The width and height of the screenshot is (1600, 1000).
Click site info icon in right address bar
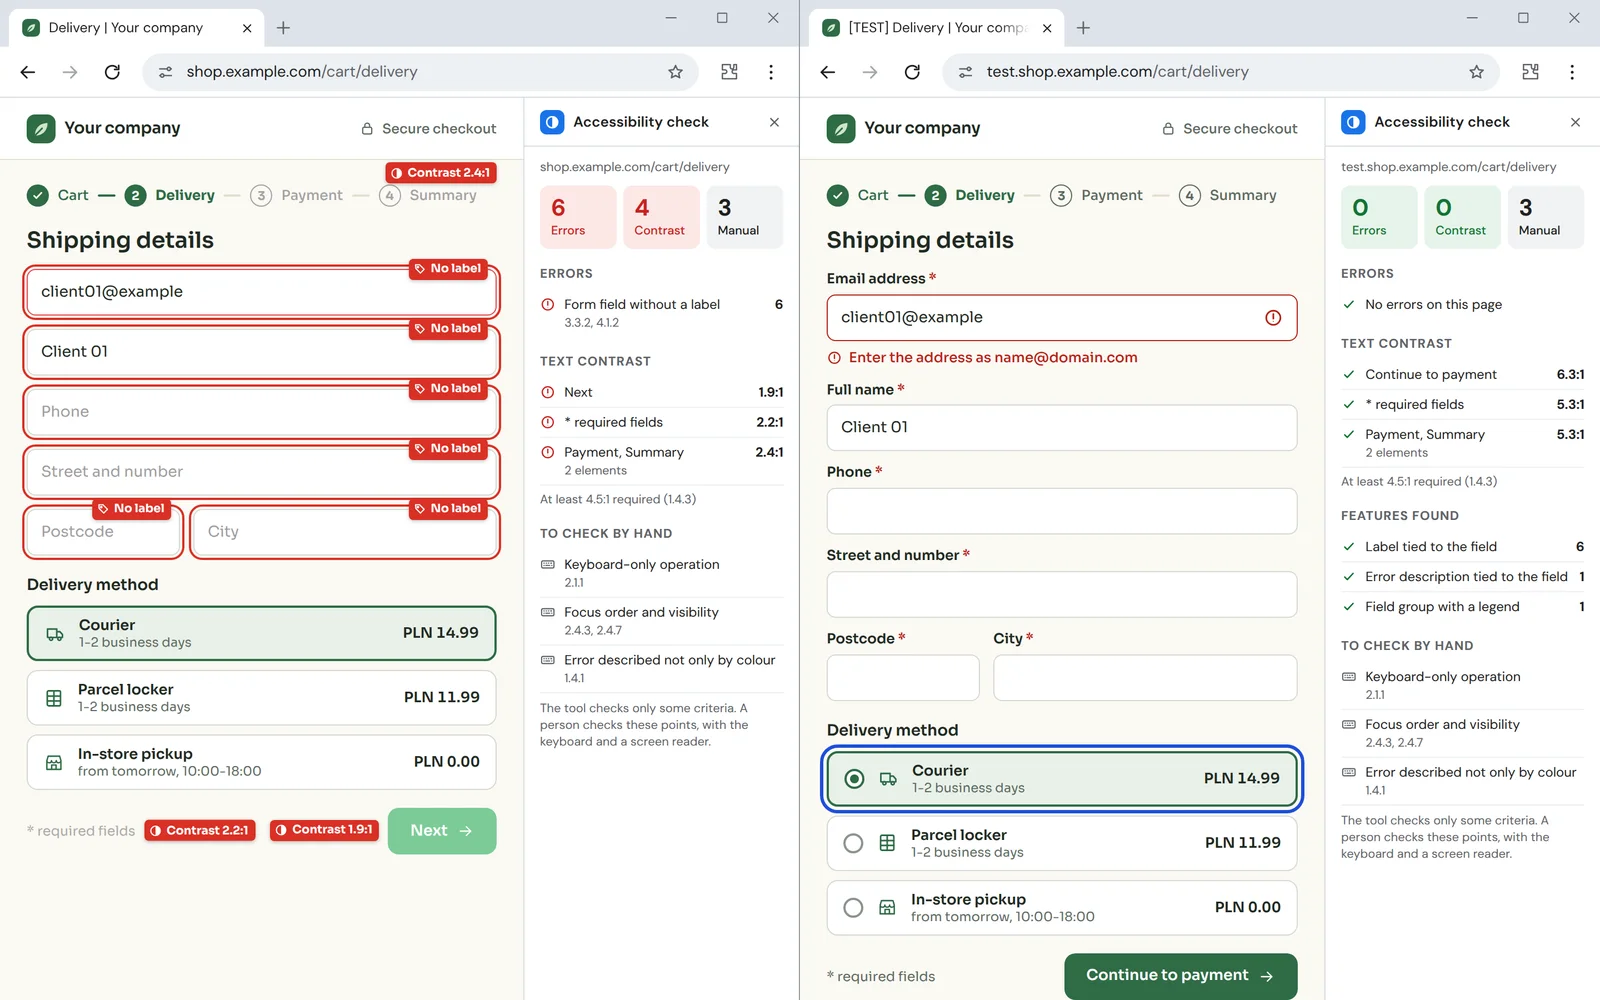(x=965, y=72)
